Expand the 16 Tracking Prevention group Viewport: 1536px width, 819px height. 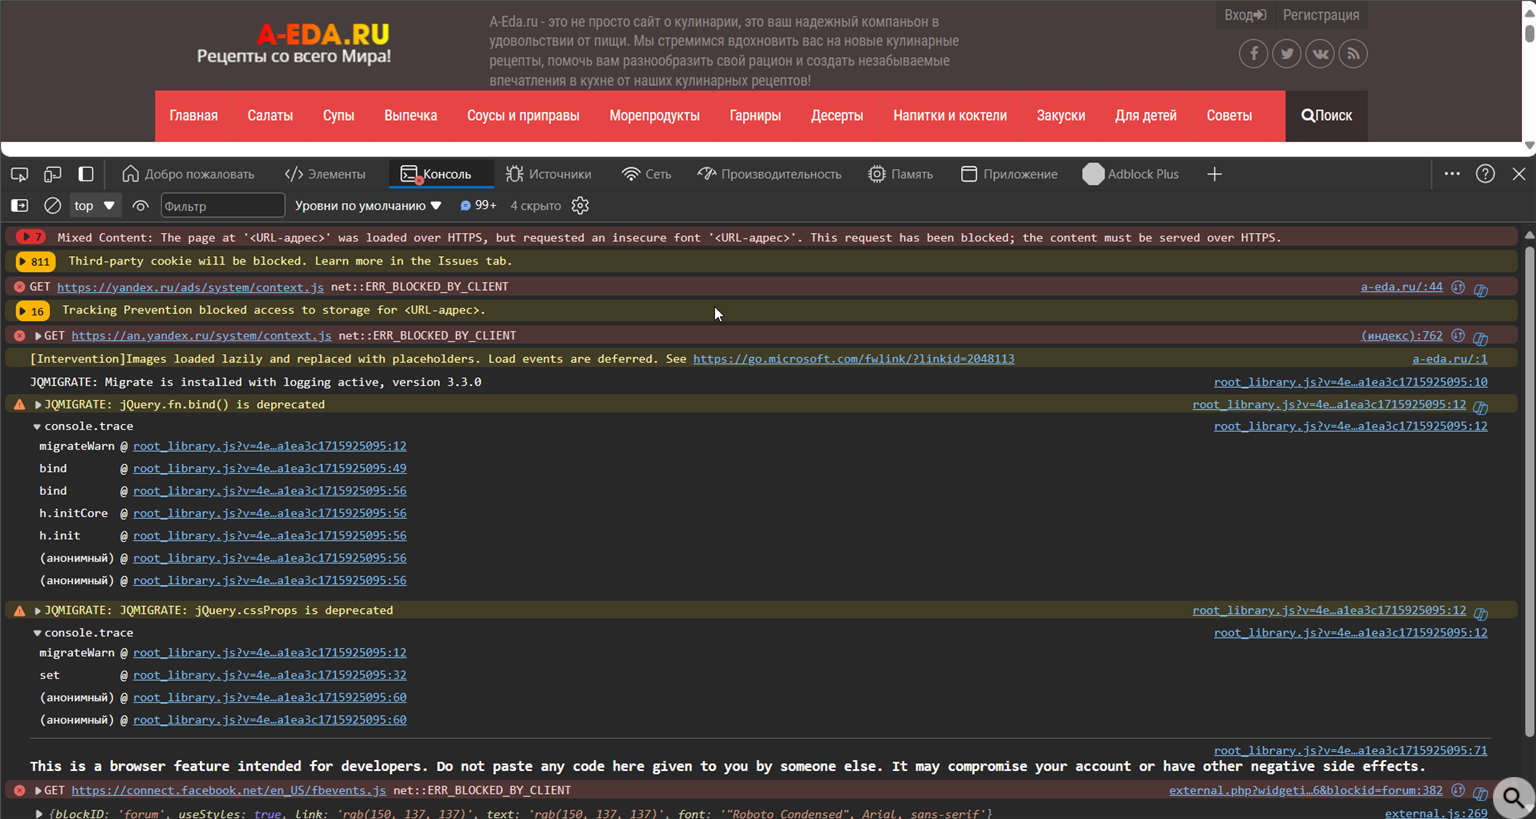(33, 311)
